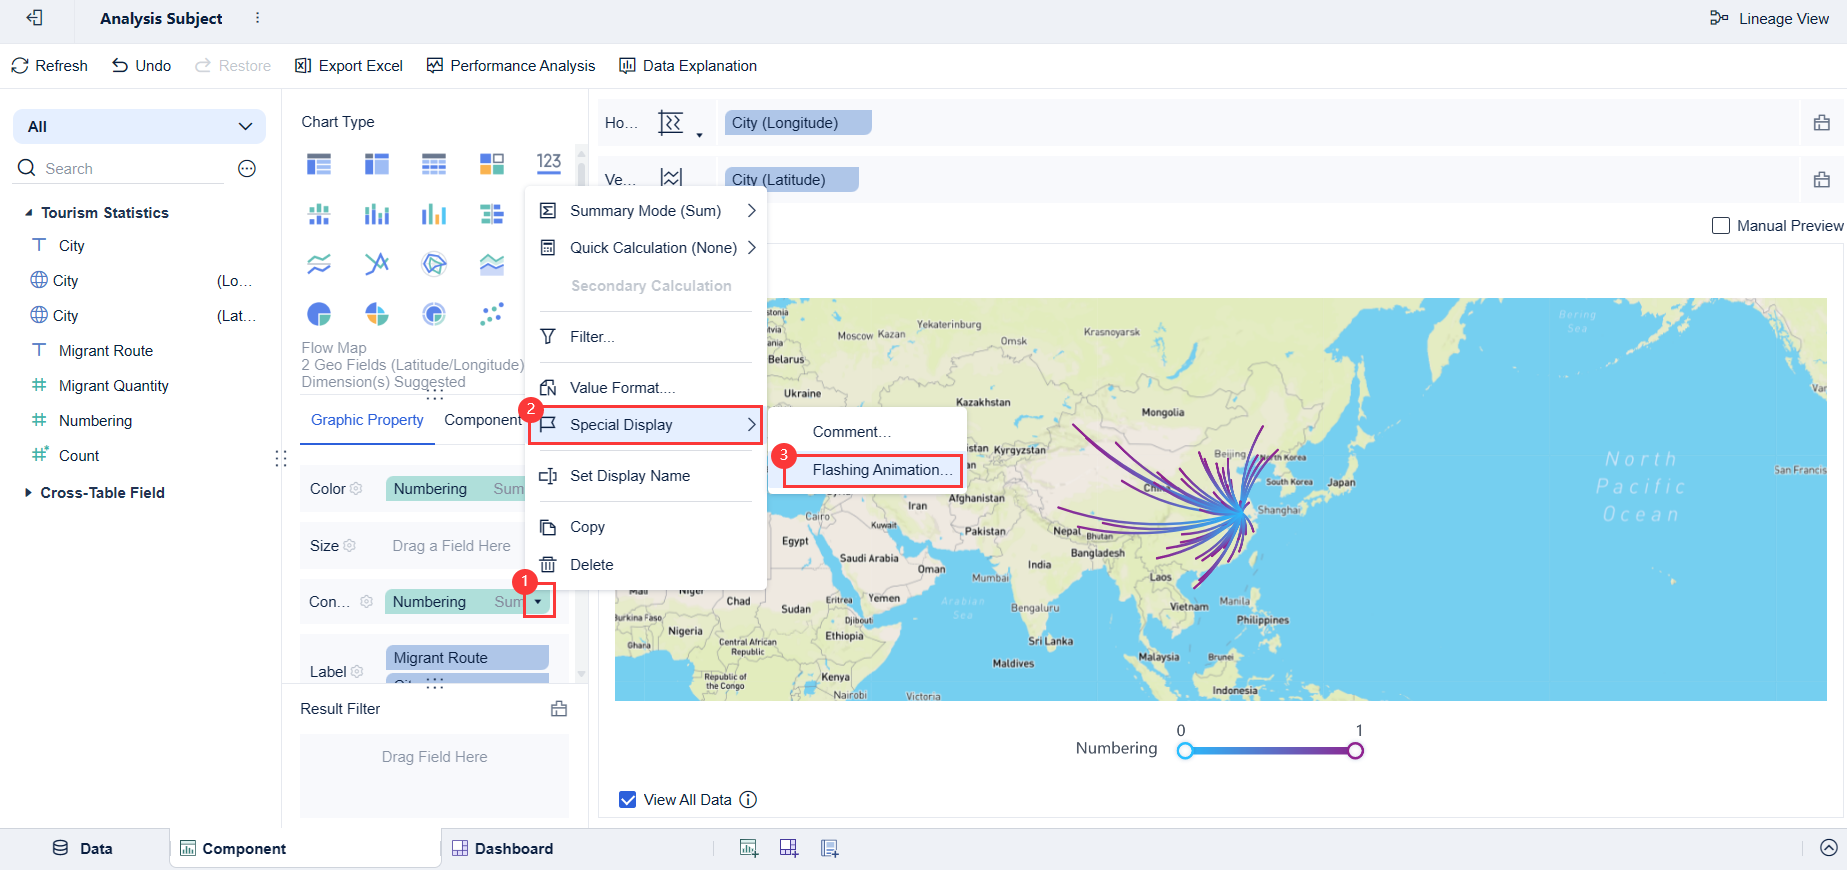Choose Delete from the context menu
1847x870 pixels.
pyautogui.click(x=647, y=565)
